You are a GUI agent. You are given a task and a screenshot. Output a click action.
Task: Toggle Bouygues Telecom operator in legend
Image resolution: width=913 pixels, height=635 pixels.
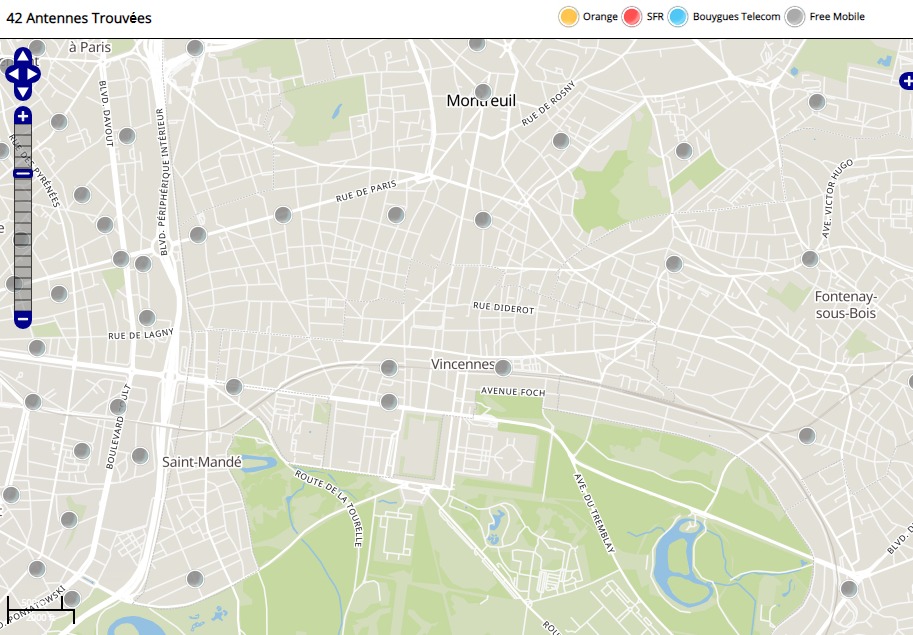coord(679,17)
